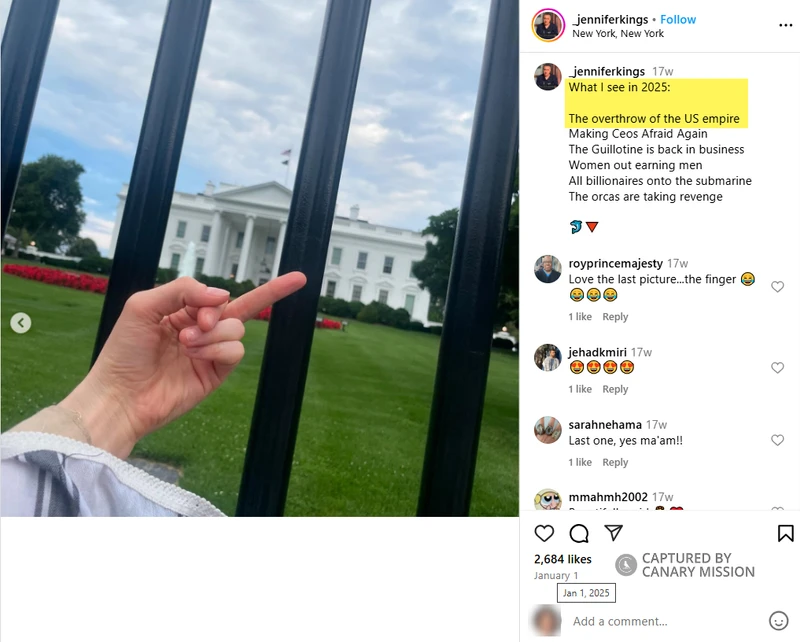Reply to royprincemajesty's comment
Screen dimensions: 800x642
[615, 316]
